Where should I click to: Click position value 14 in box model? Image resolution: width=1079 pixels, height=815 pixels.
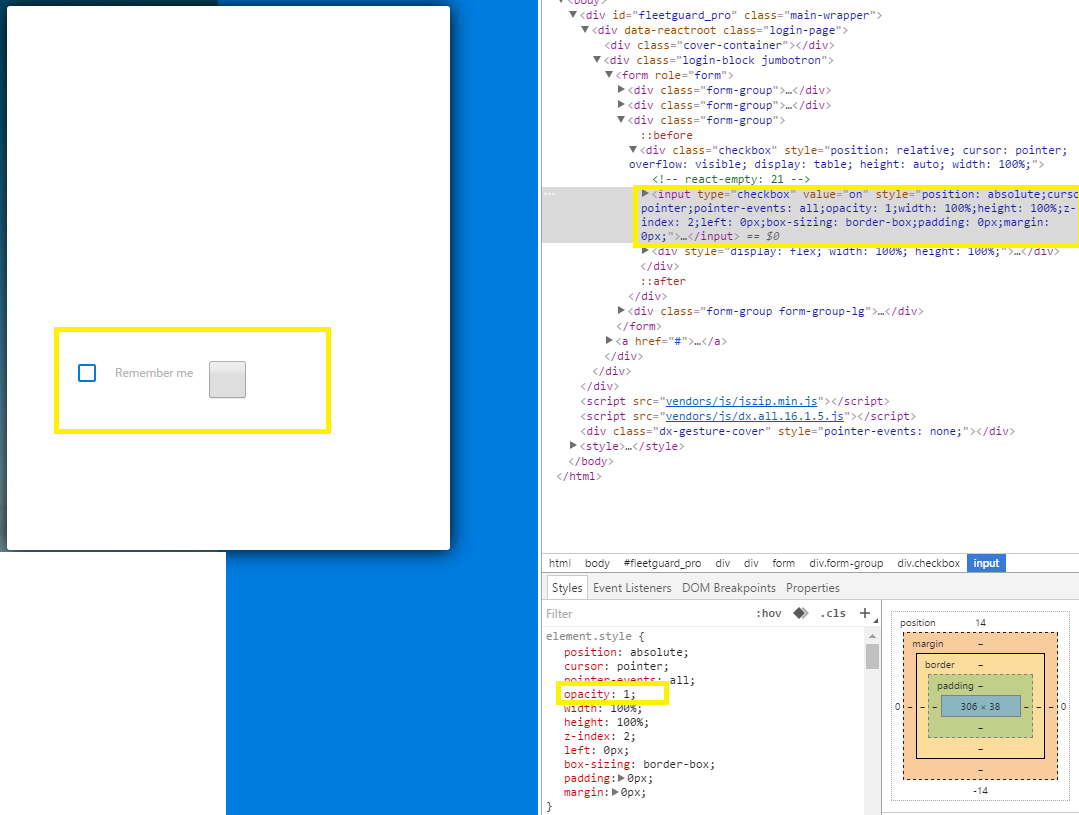coord(981,622)
